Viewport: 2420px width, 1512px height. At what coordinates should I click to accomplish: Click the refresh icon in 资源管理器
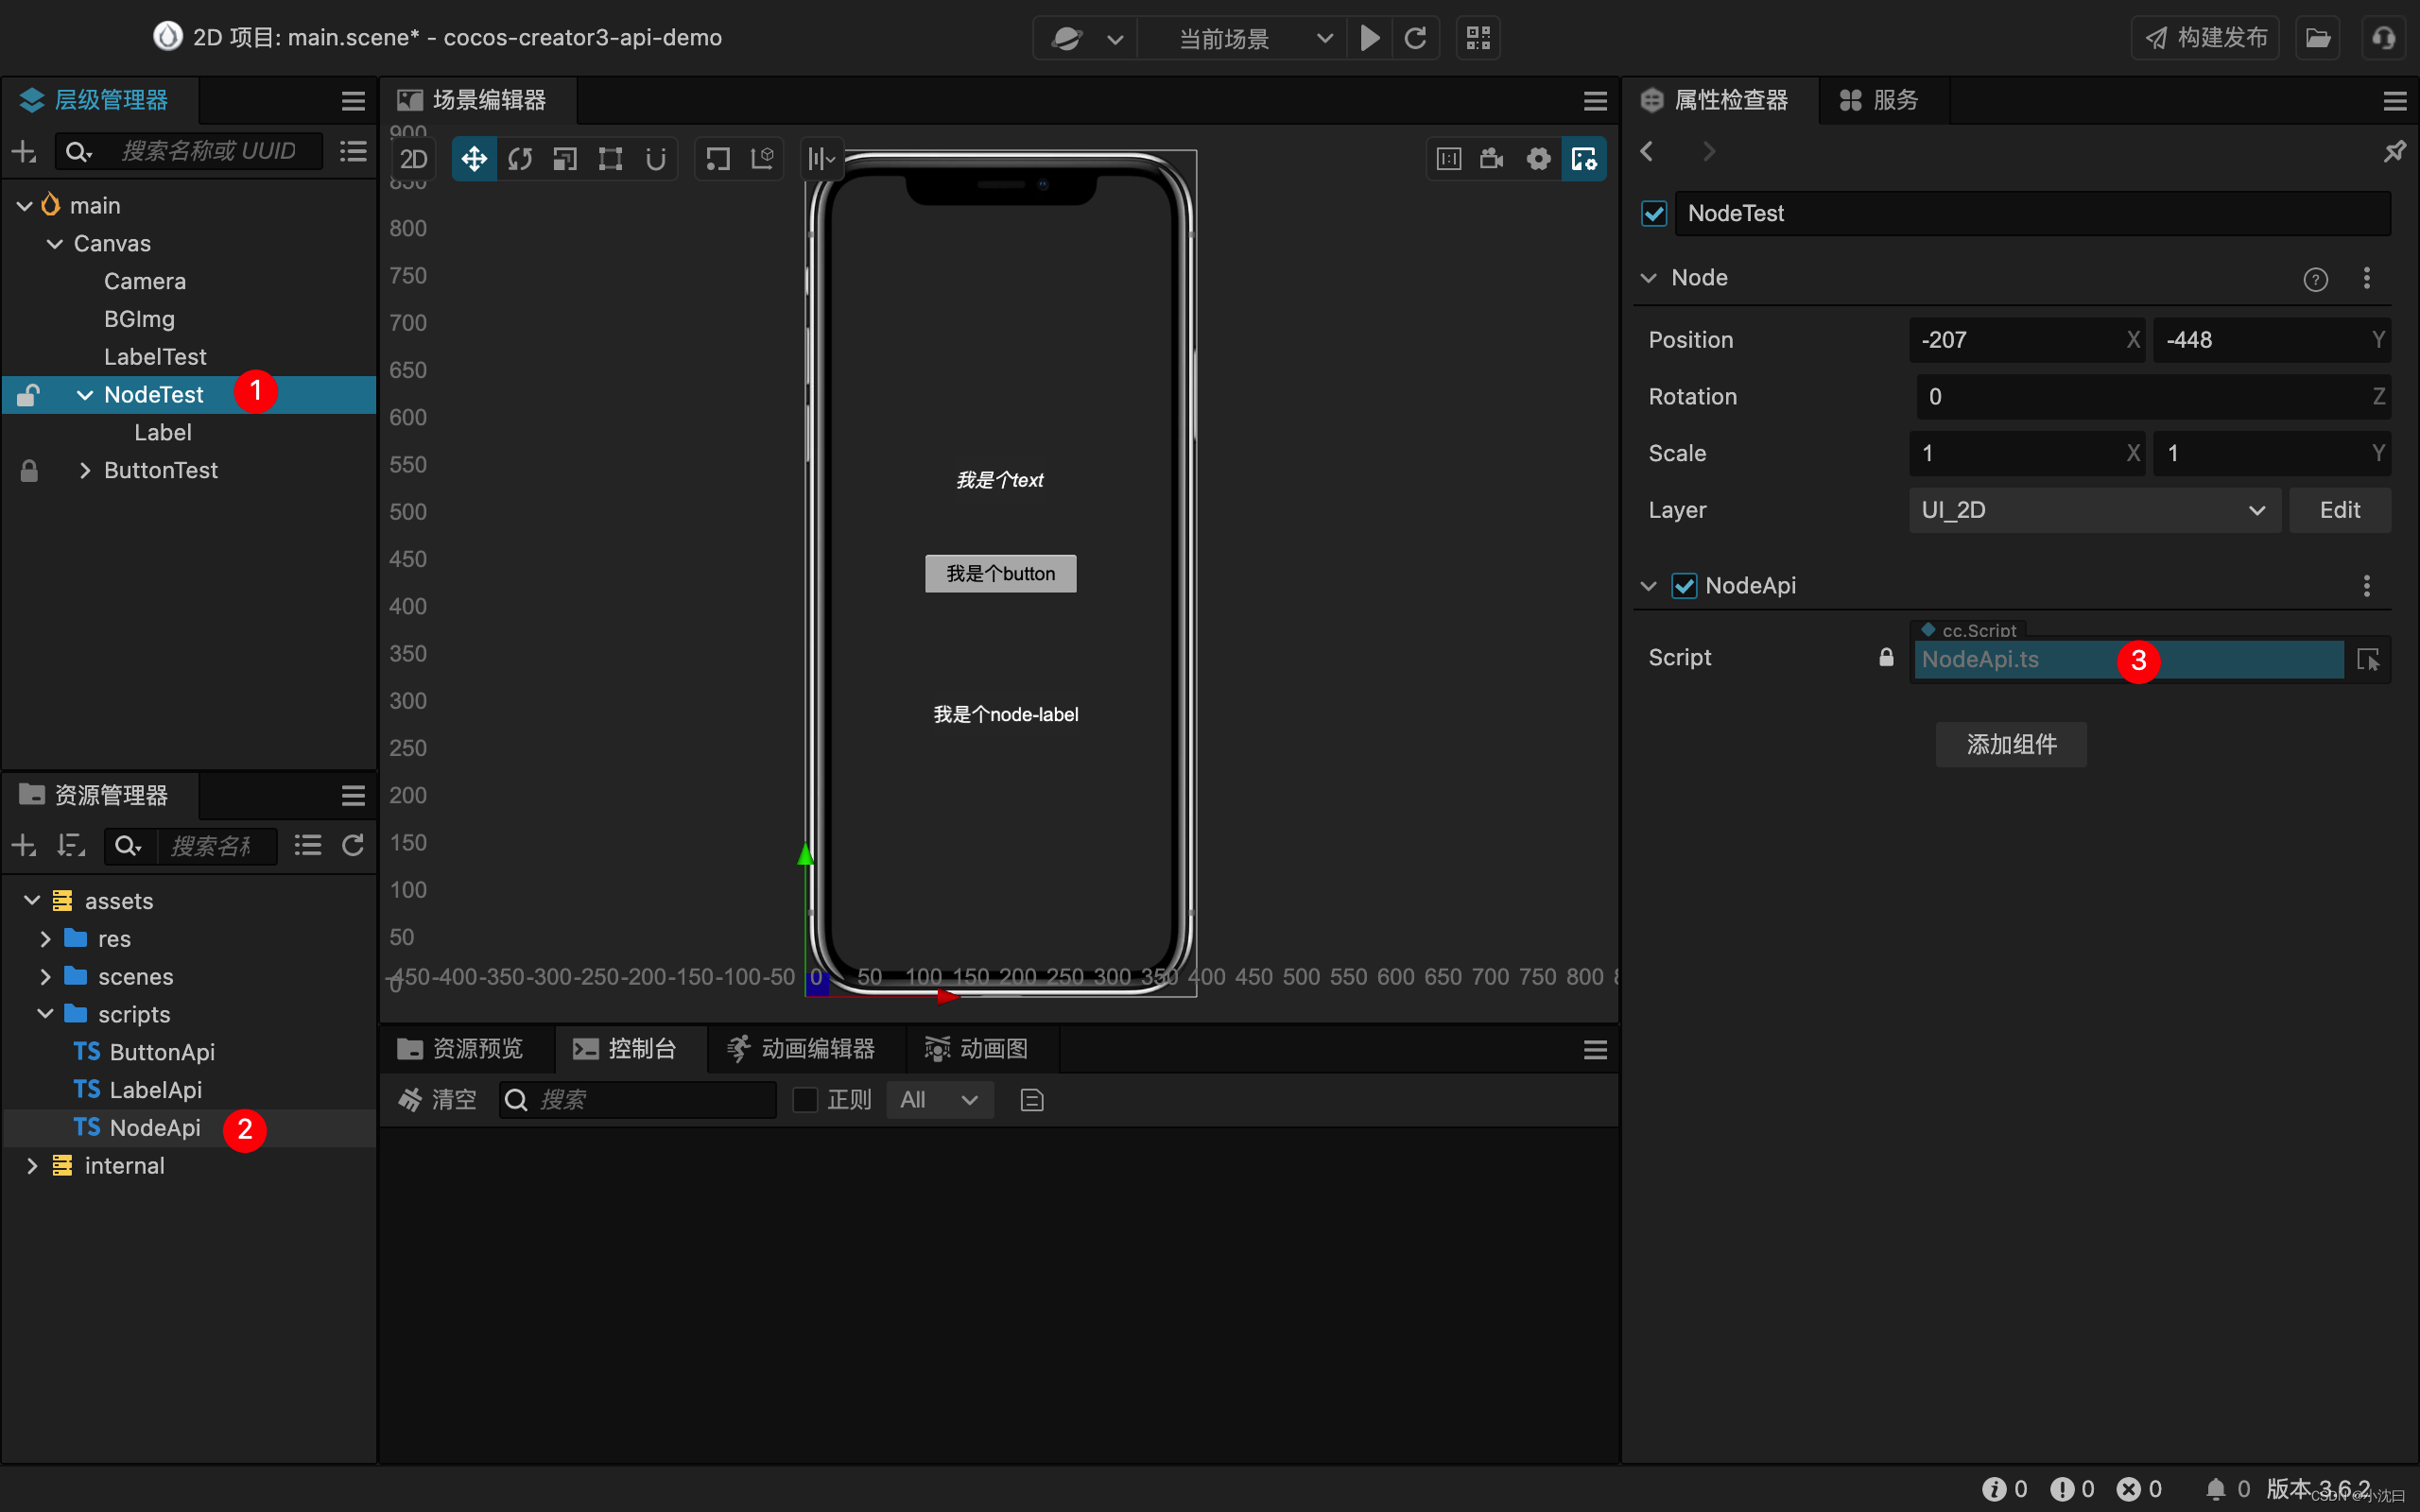click(x=354, y=845)
